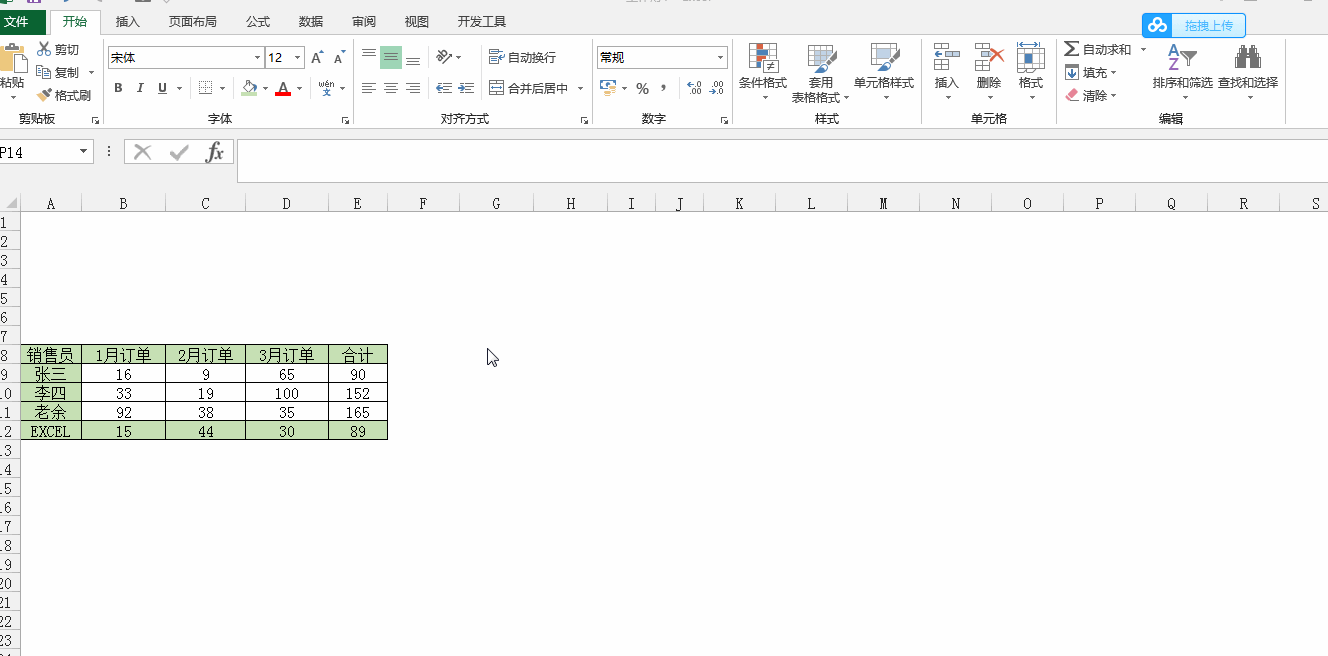The image size is (1328, 656).
Task: Open the font name (宋体) dropdown
Action: coord(256,58)
